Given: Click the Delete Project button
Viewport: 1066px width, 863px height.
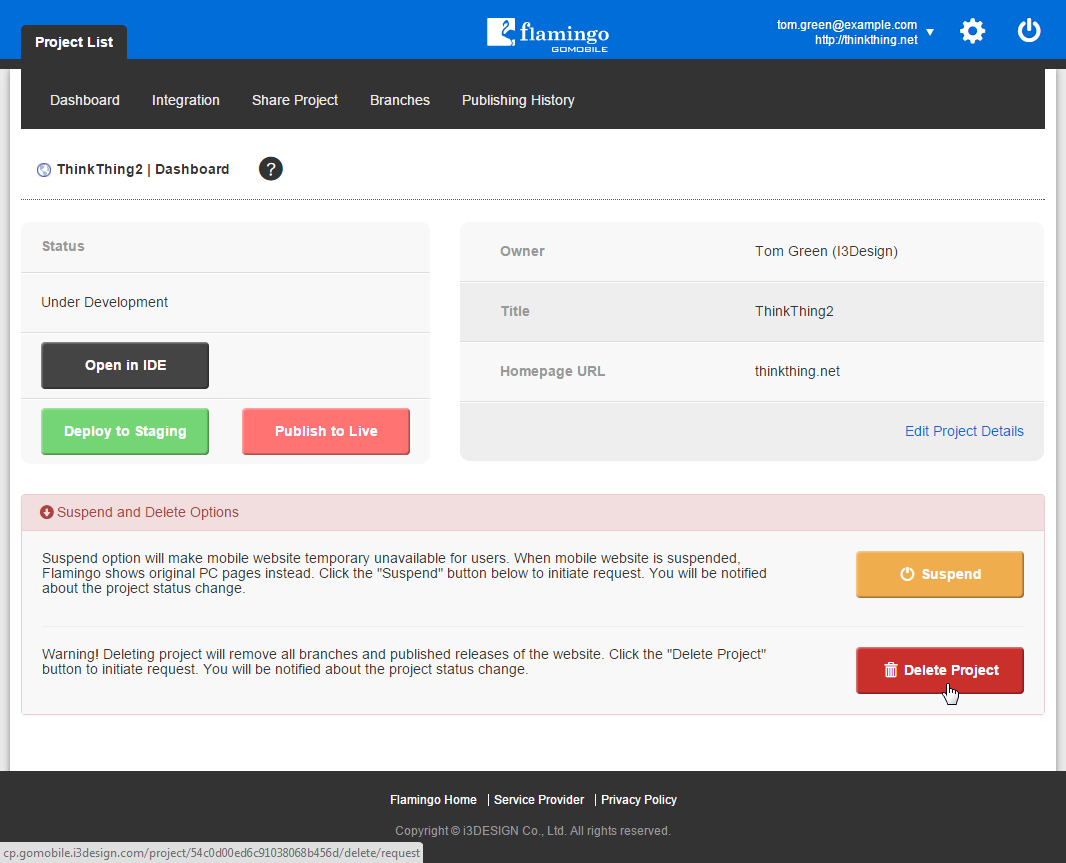Looking at the screenshot, I should pyautogui.click(x=940, y=670).
